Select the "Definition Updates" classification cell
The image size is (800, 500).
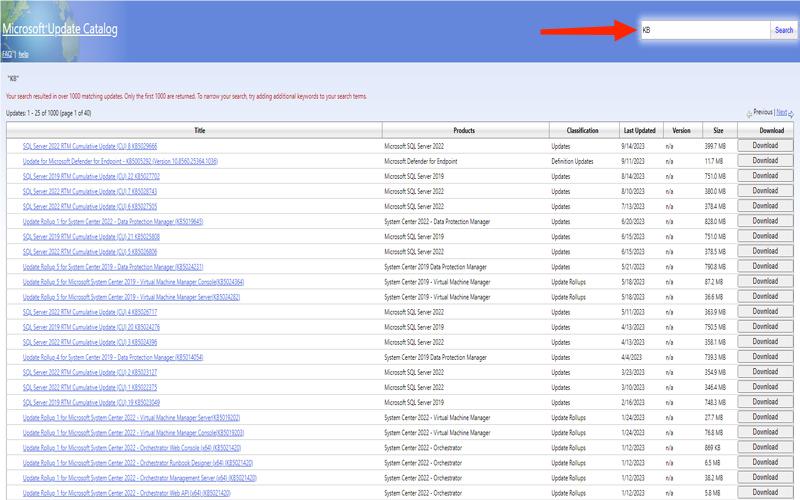(572, 161)
